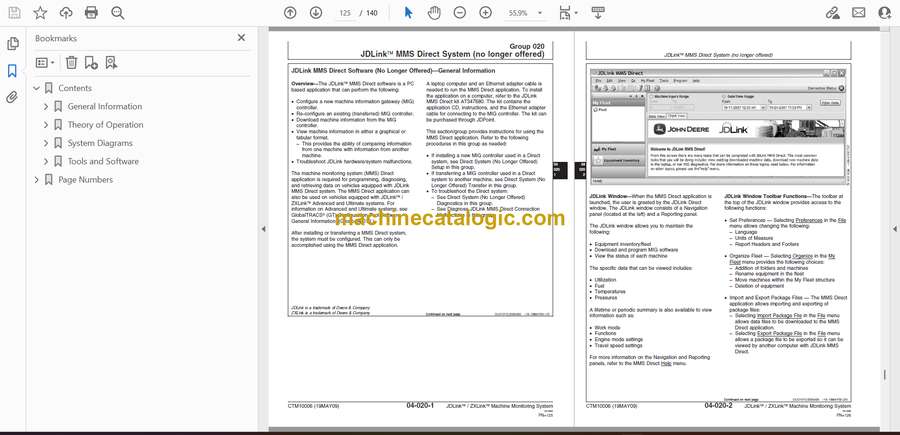Click the Bookmarks panel title
Viewport: 900px width, 435px height.
coord(56,38)
